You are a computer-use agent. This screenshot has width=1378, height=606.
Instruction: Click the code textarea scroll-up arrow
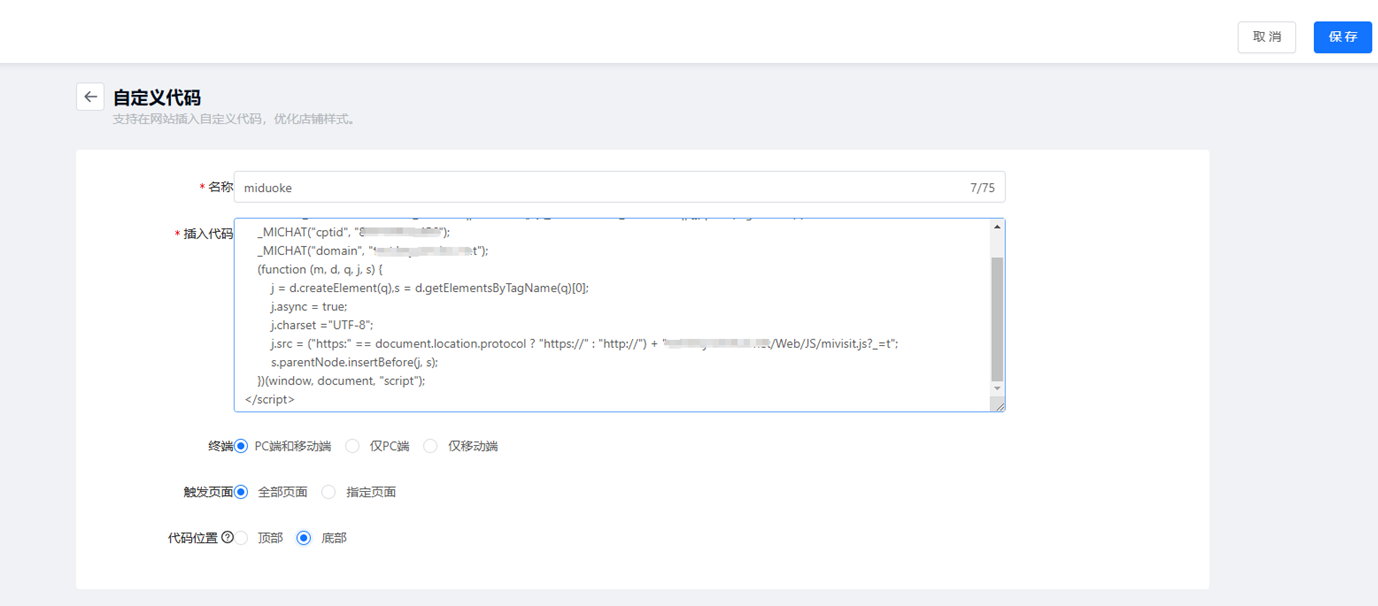996,227
